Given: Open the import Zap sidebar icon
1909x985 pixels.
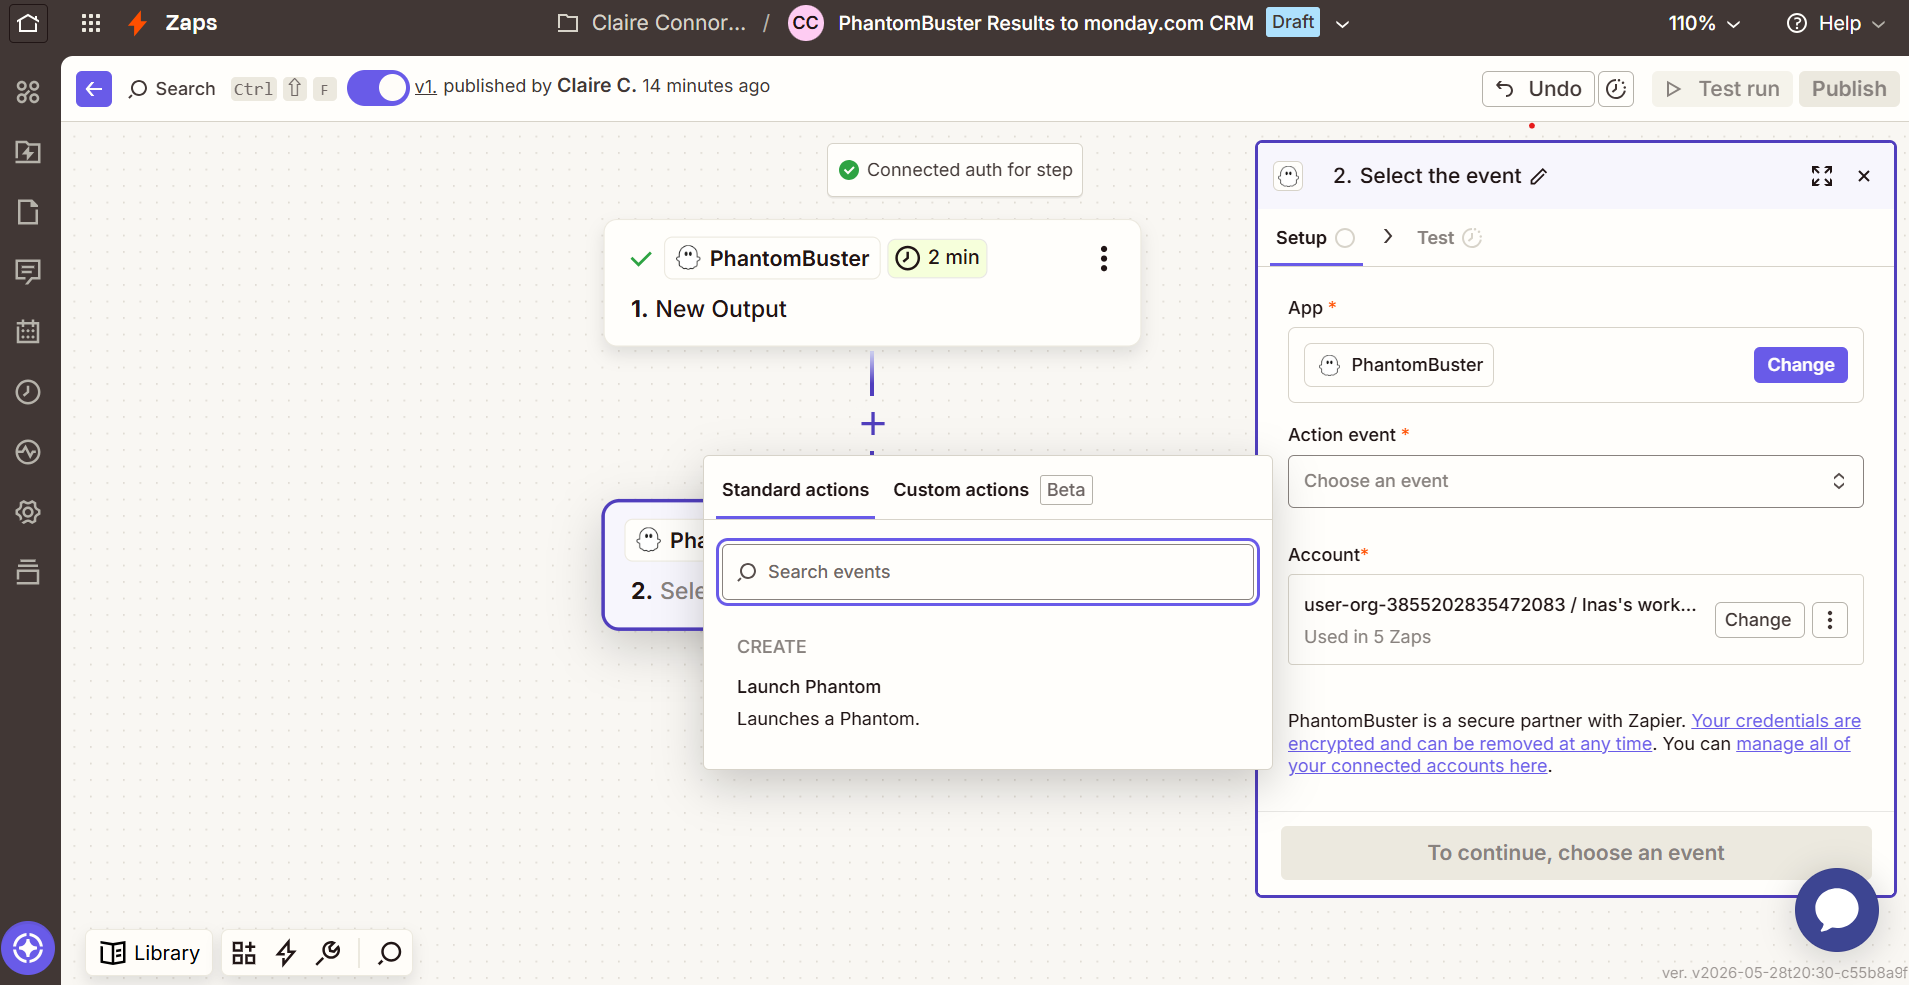Looking at the screenshot, I should pos(28,152).
